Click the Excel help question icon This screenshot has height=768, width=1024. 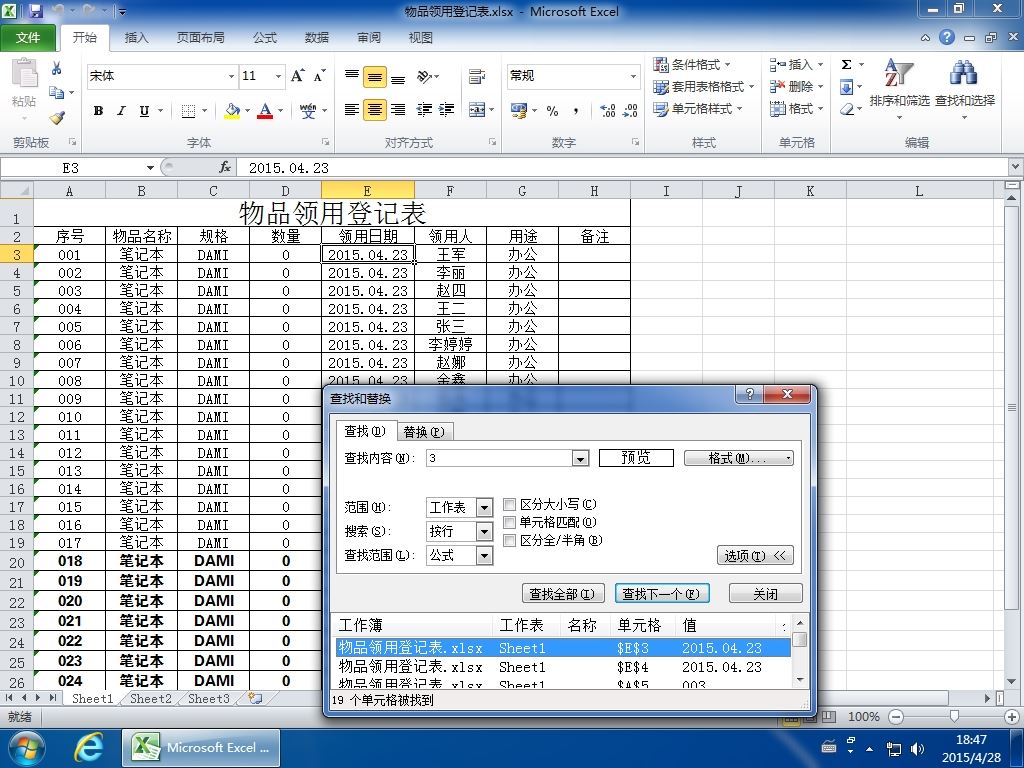[947, 37]
